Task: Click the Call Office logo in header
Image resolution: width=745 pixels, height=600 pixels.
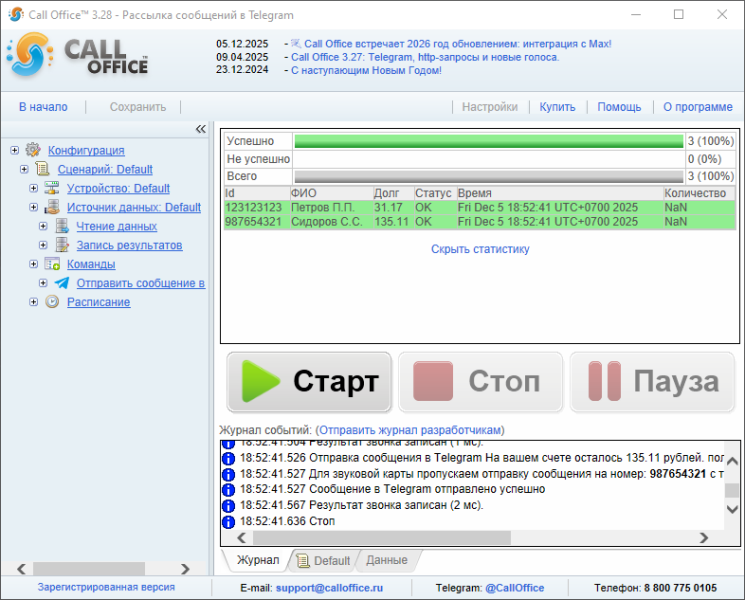Action: coord(77,56)
